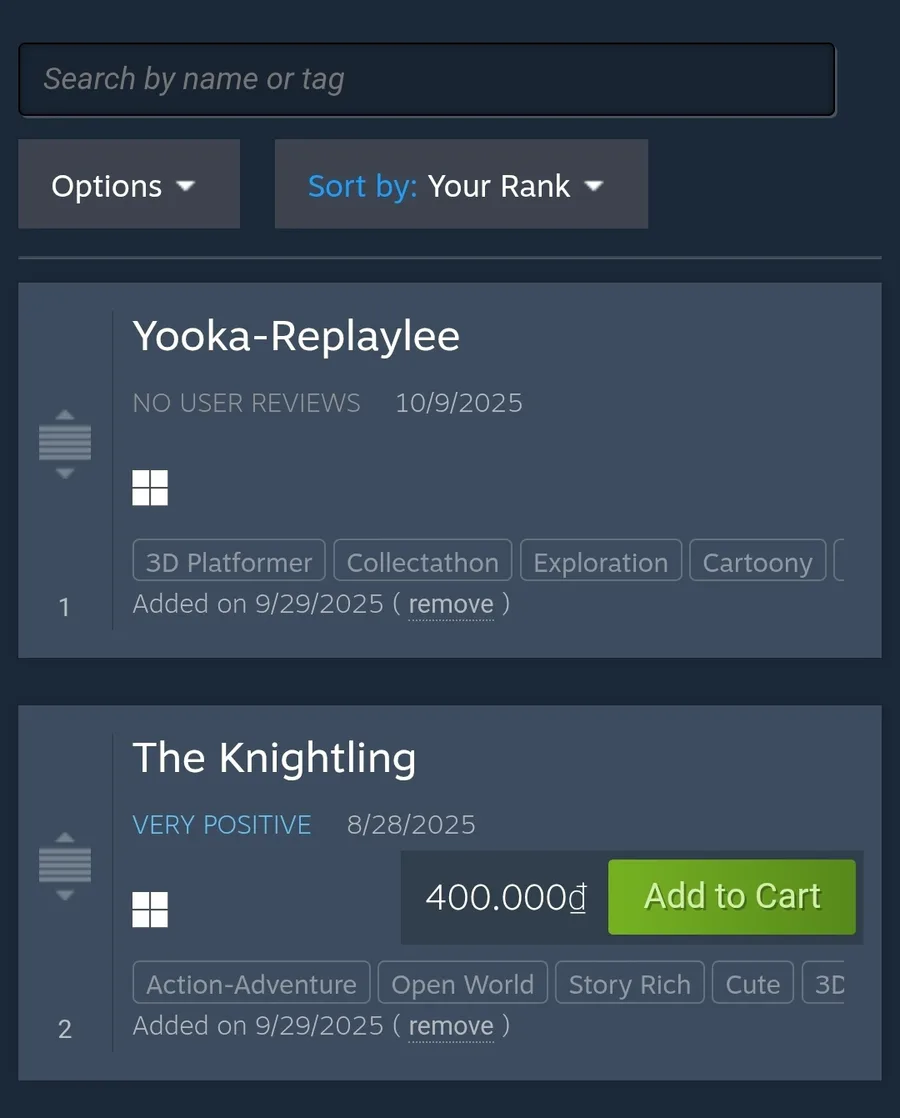The width and height of the screenshot is (900, 1118).
Task: Open the Options dropdown
Action: 128,185
